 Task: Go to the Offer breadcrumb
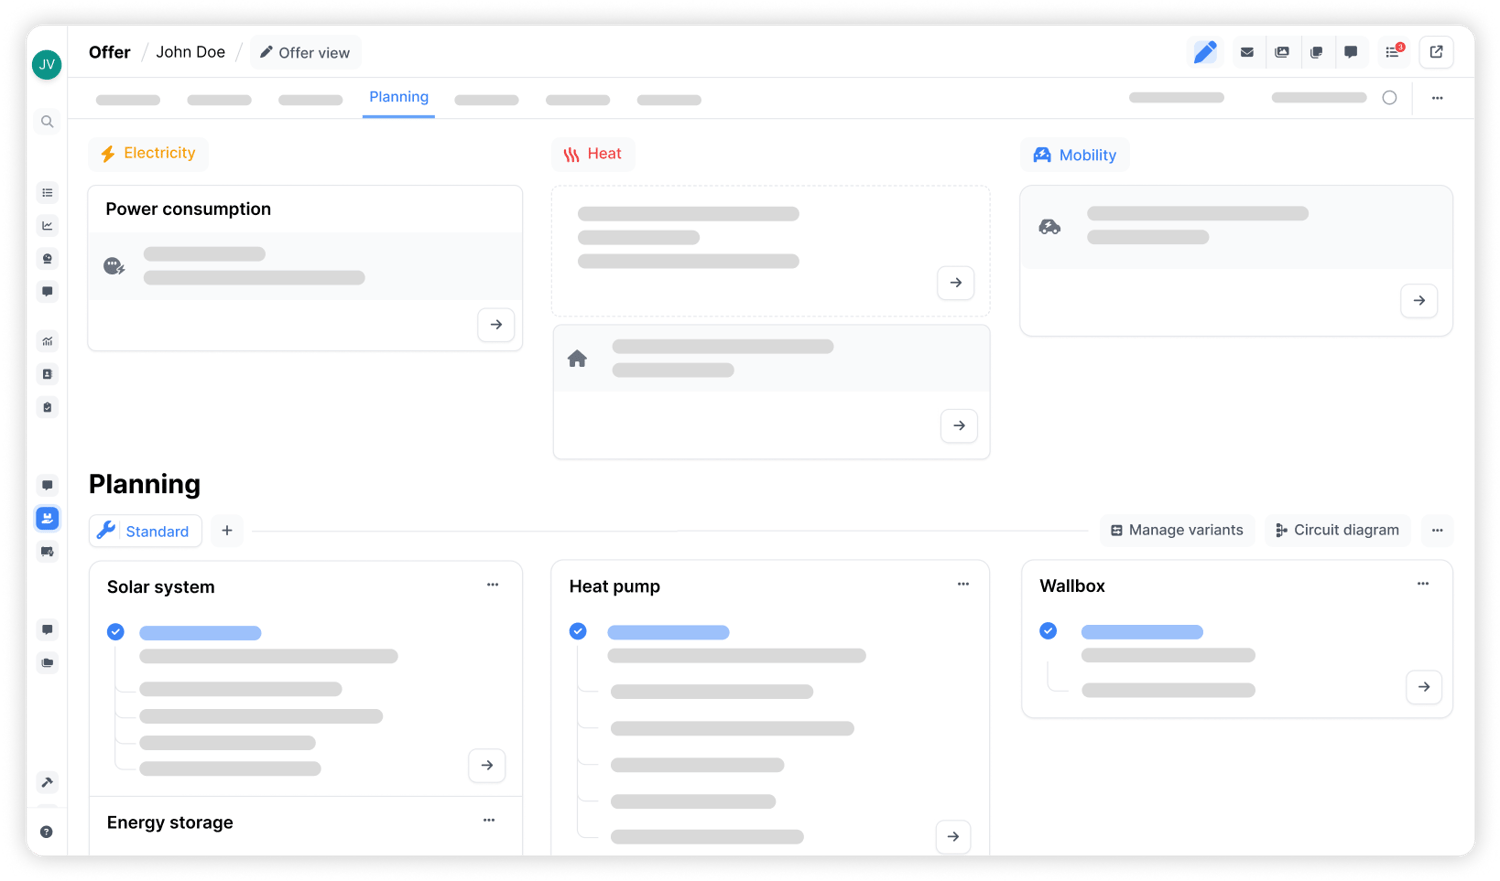[110, 52]
